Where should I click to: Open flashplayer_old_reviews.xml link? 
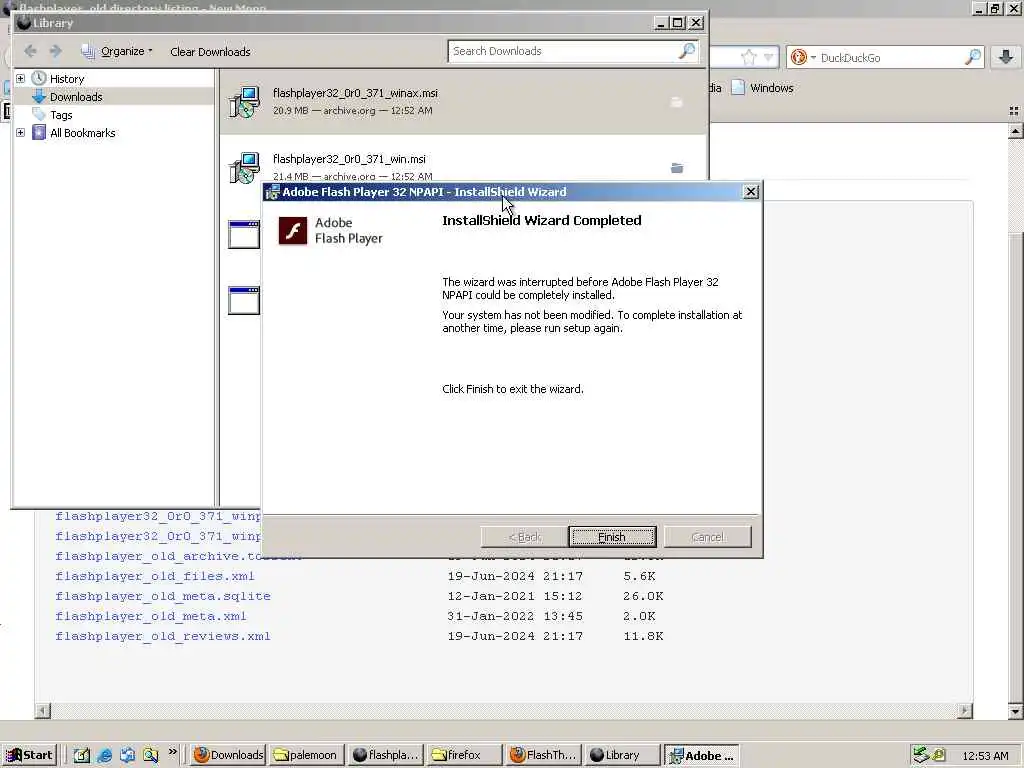coord(163,636)
